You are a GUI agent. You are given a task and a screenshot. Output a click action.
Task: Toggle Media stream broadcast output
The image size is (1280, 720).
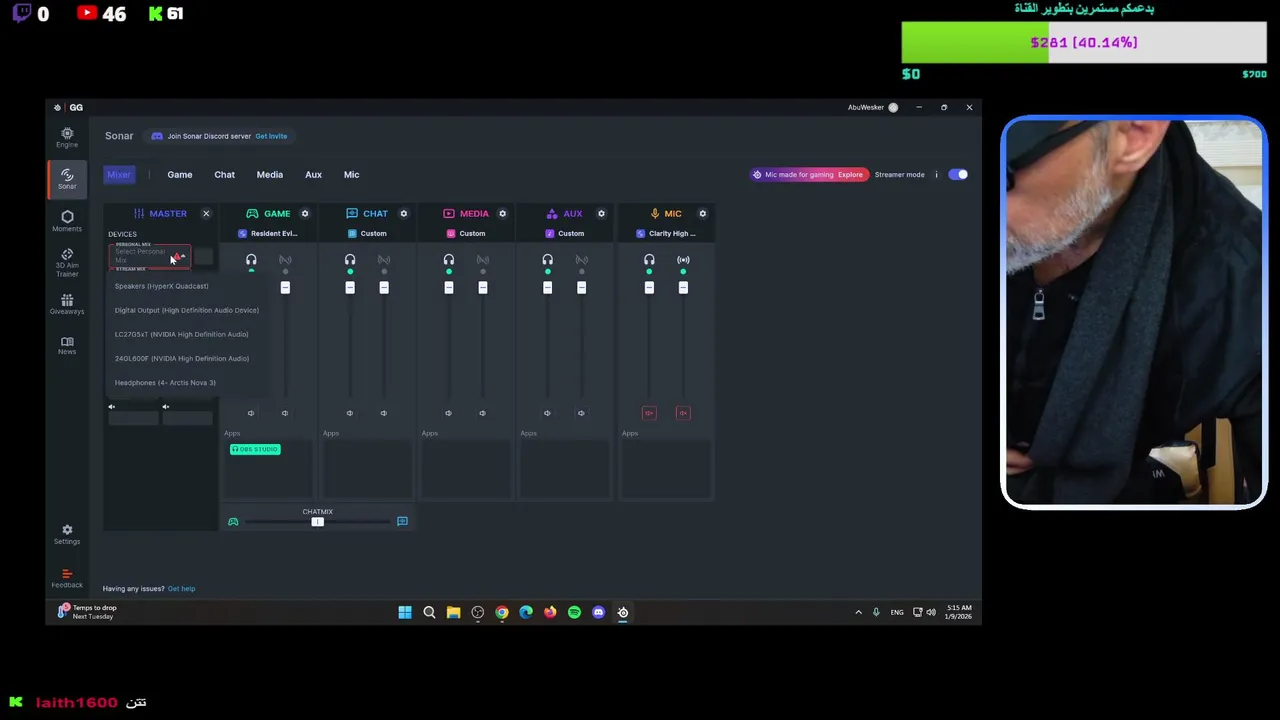[483, 260]
